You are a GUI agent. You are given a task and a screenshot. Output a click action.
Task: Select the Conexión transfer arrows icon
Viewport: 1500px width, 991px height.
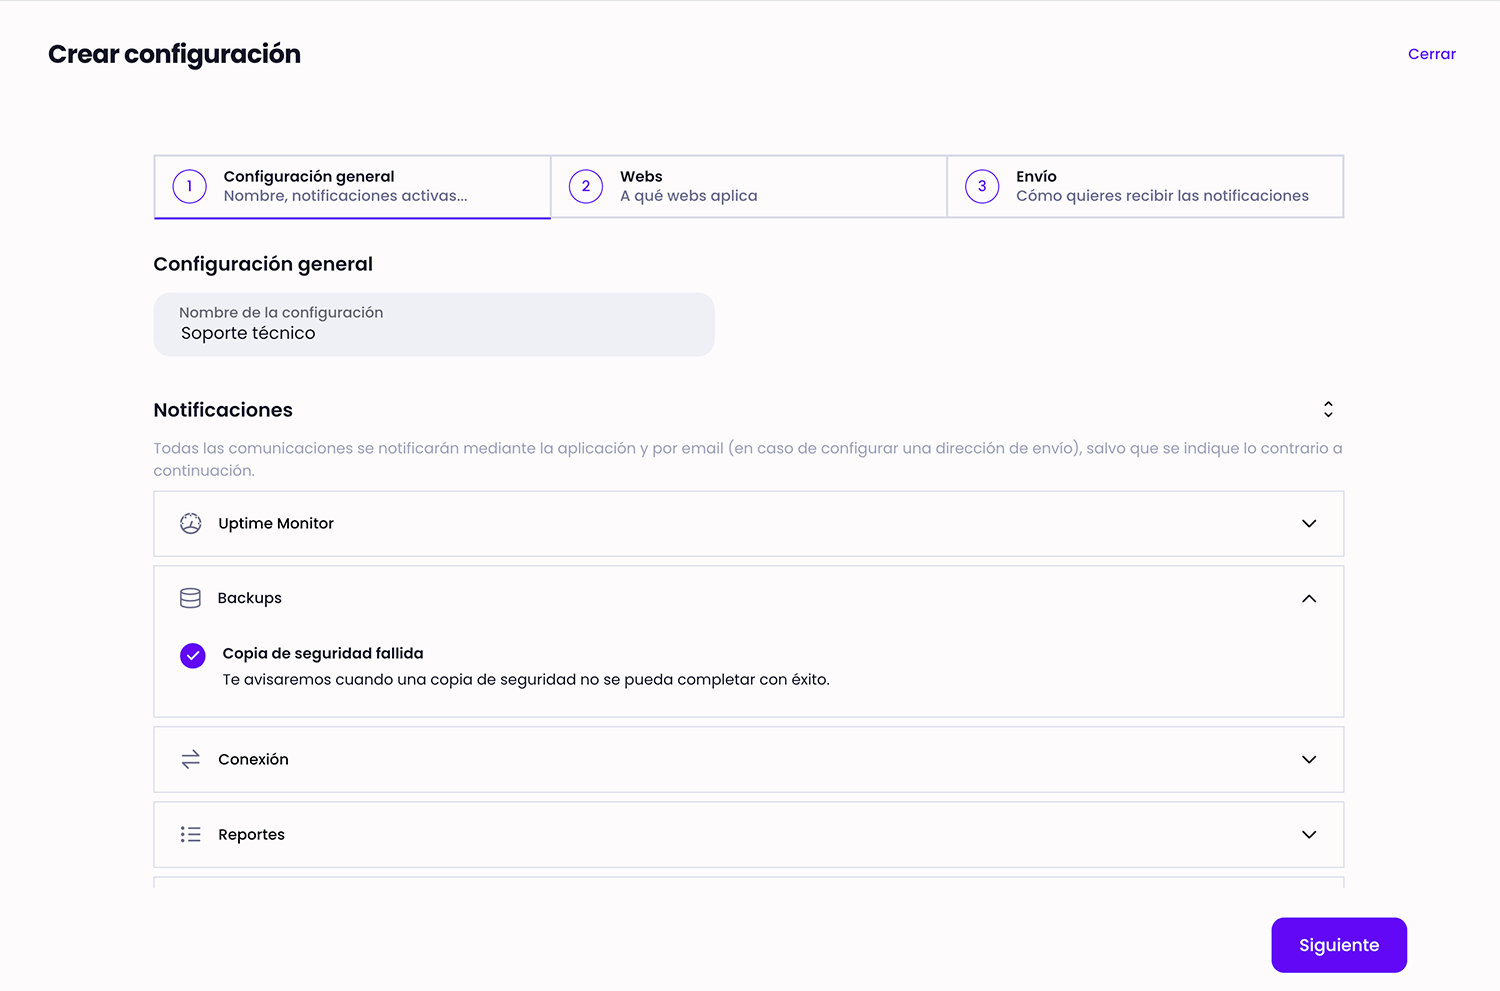tap(190, 759)
